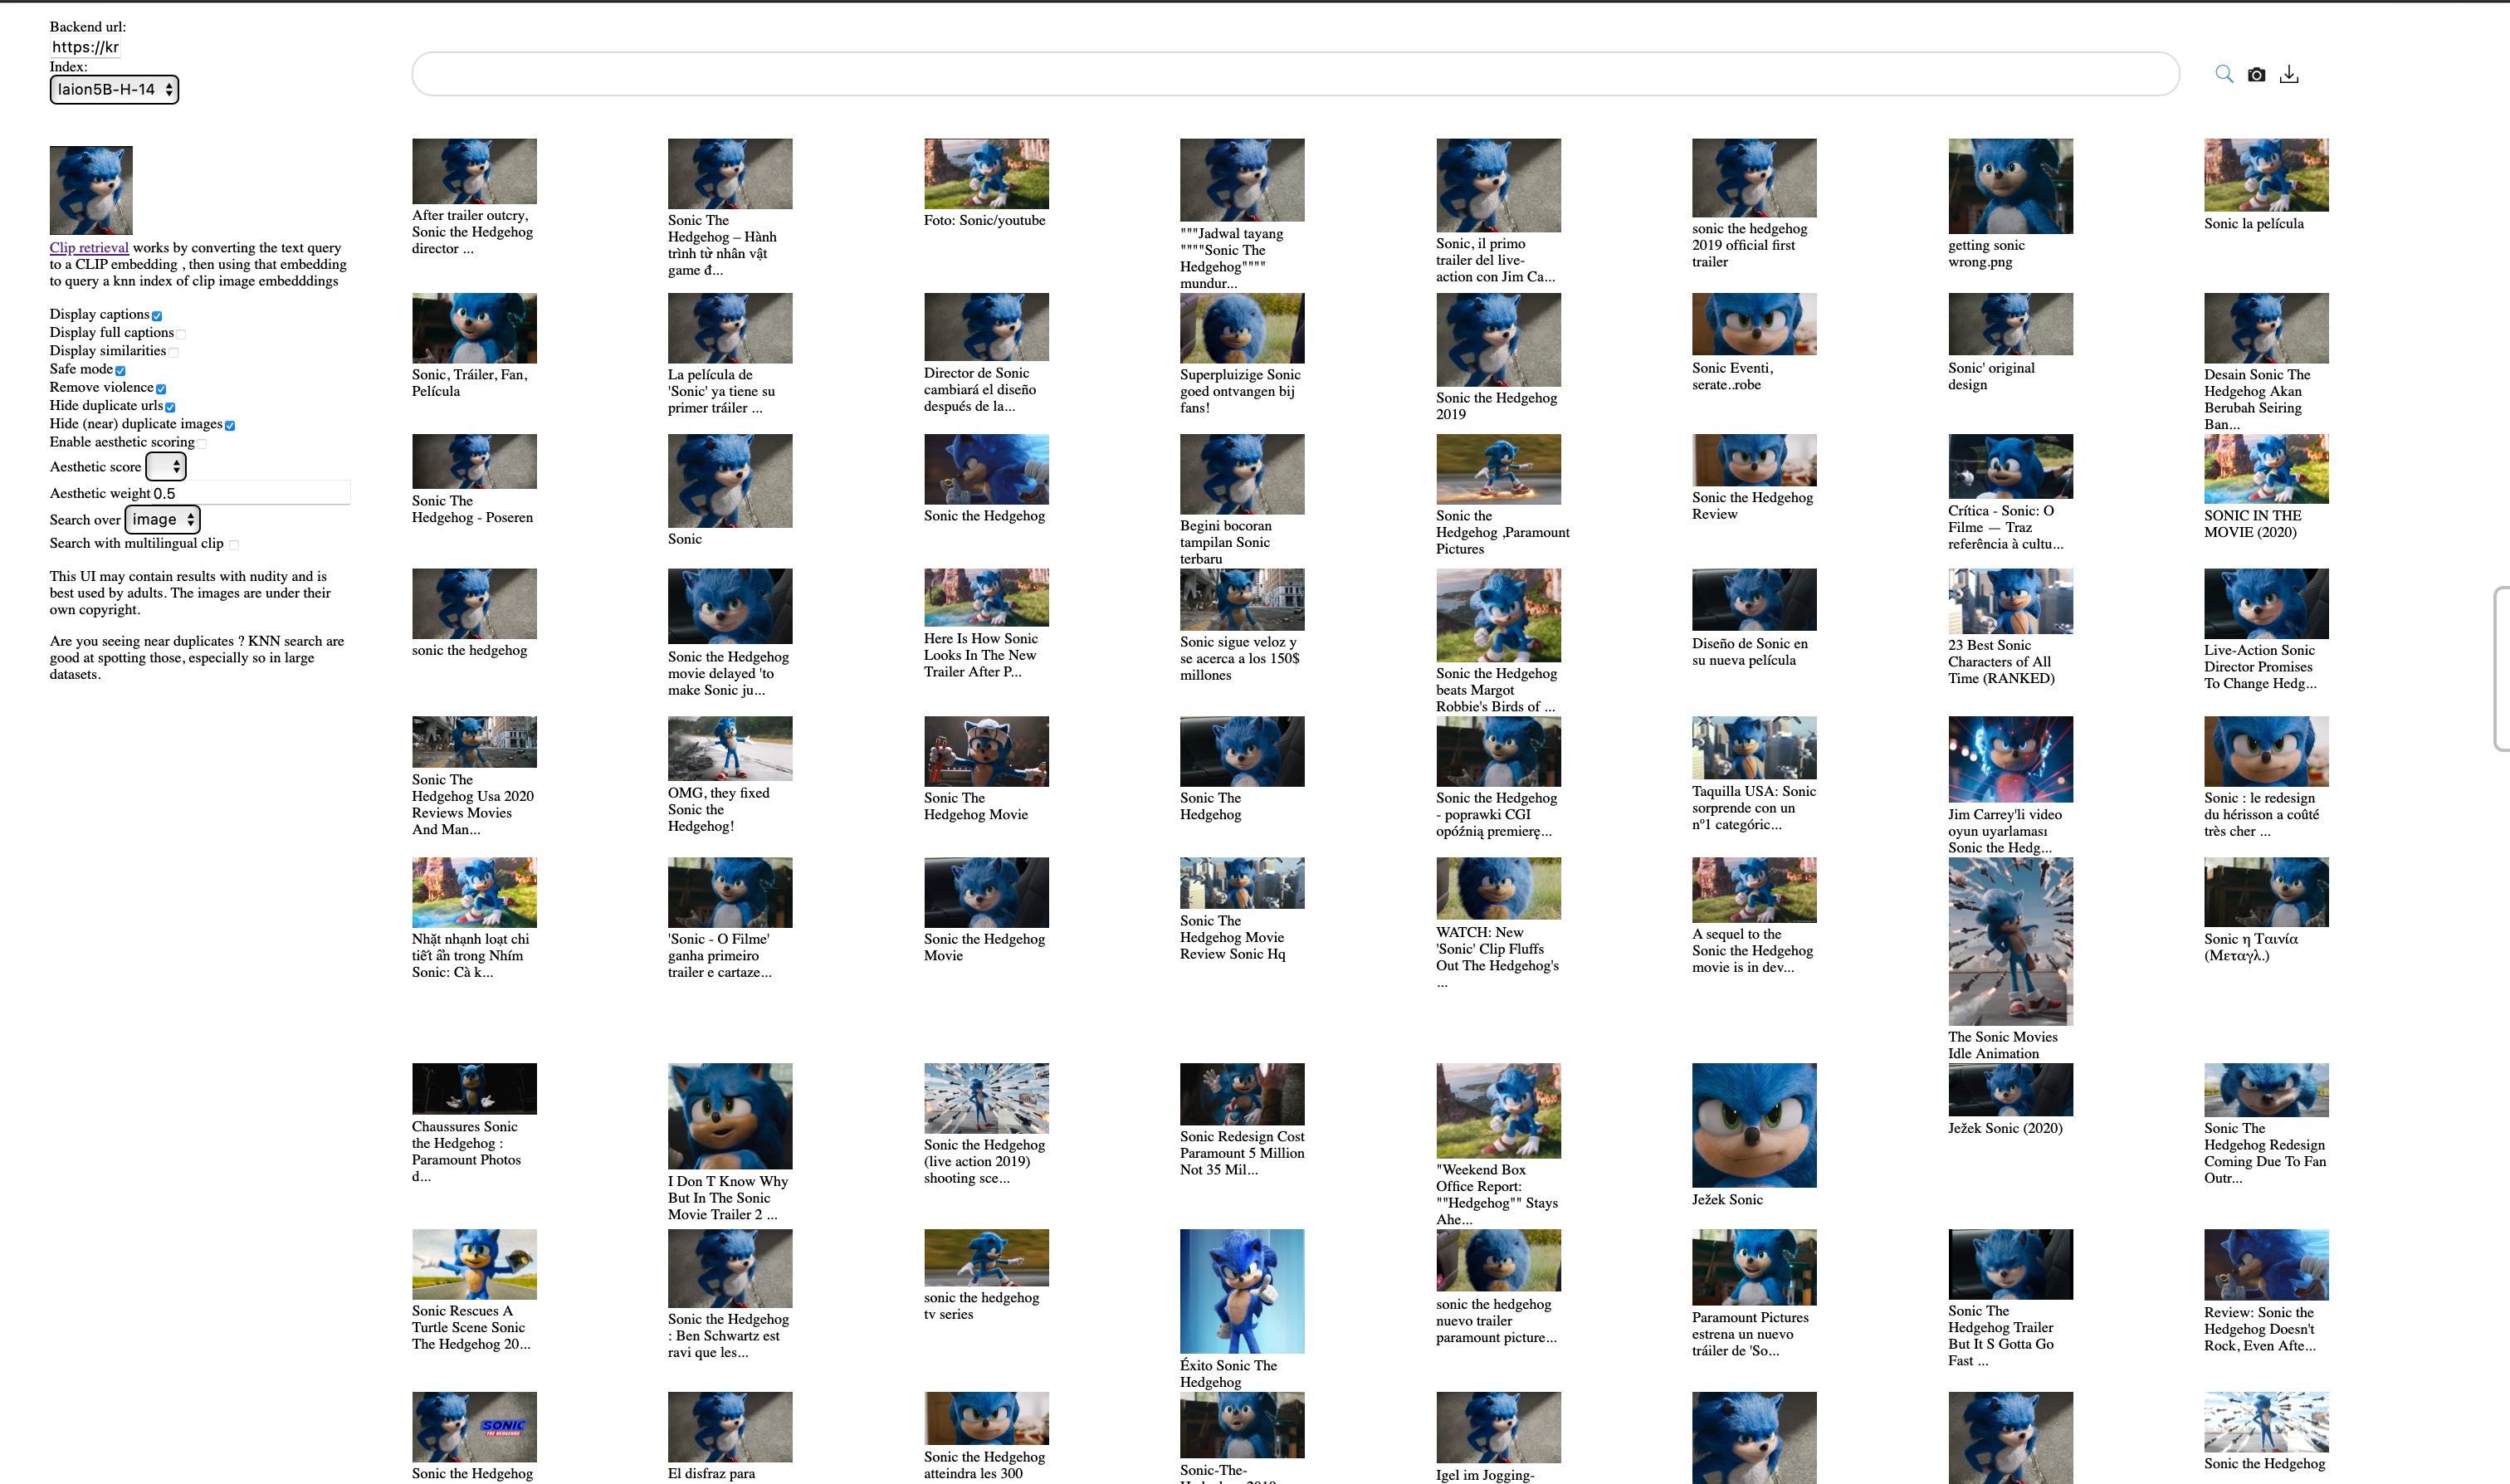Viewport: 2510px width, 1484px height.
Task: Click into the main search bar
Action: pos(1295,74)
